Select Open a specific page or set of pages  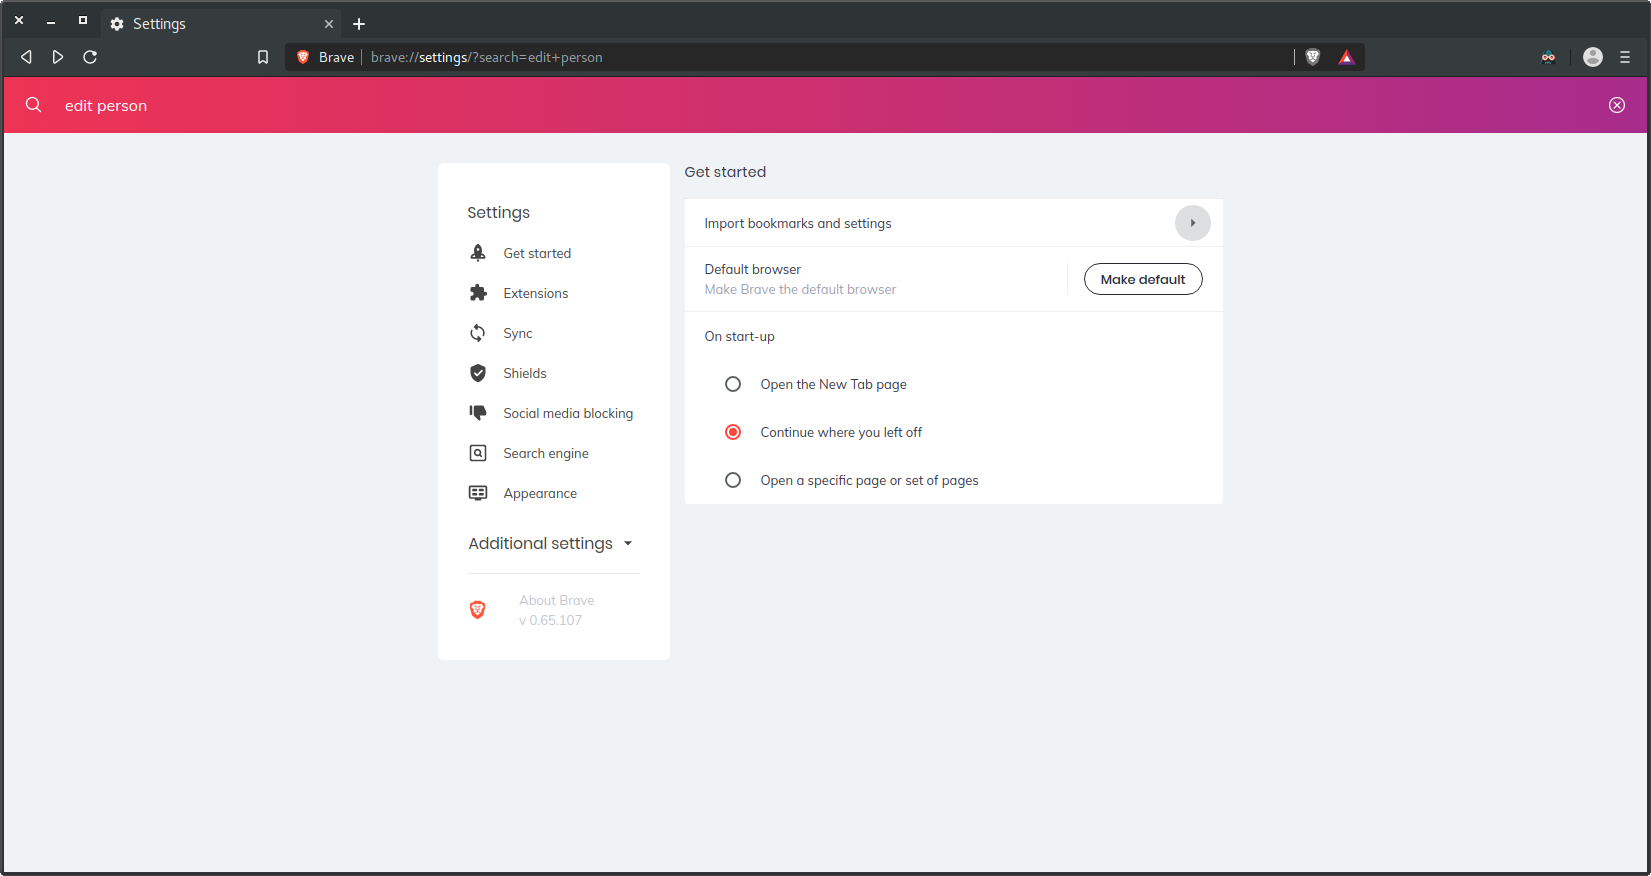733,480
